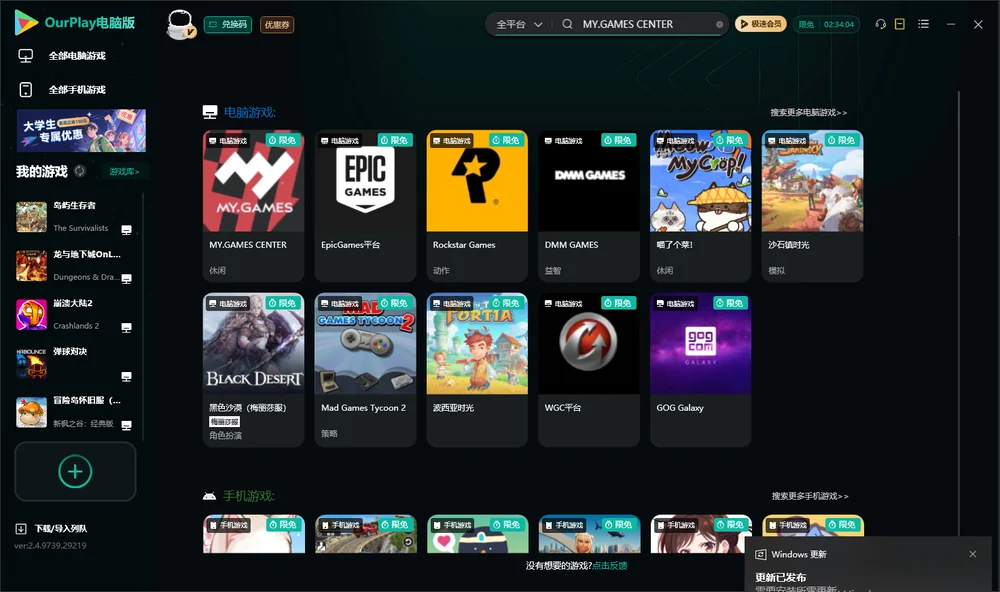Click the 限免 countdown timer badge
This screenshot has width=1000, height=592.
(x=827, y=24)
